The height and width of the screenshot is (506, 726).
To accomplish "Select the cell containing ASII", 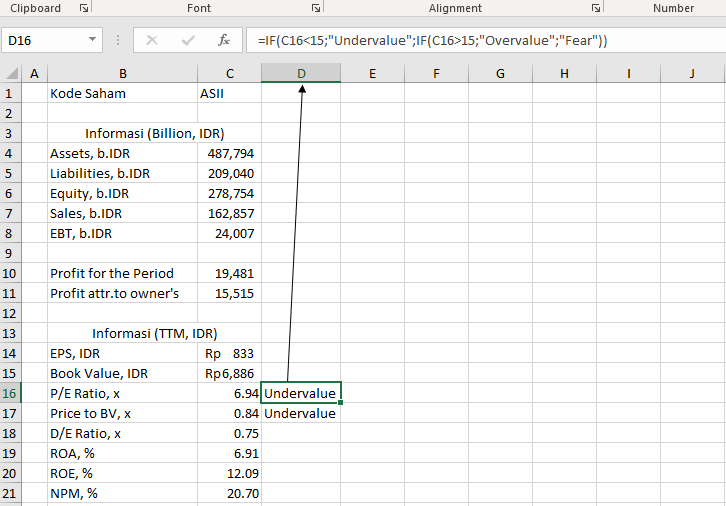I will pyautogui.click(x=229, y=93).
